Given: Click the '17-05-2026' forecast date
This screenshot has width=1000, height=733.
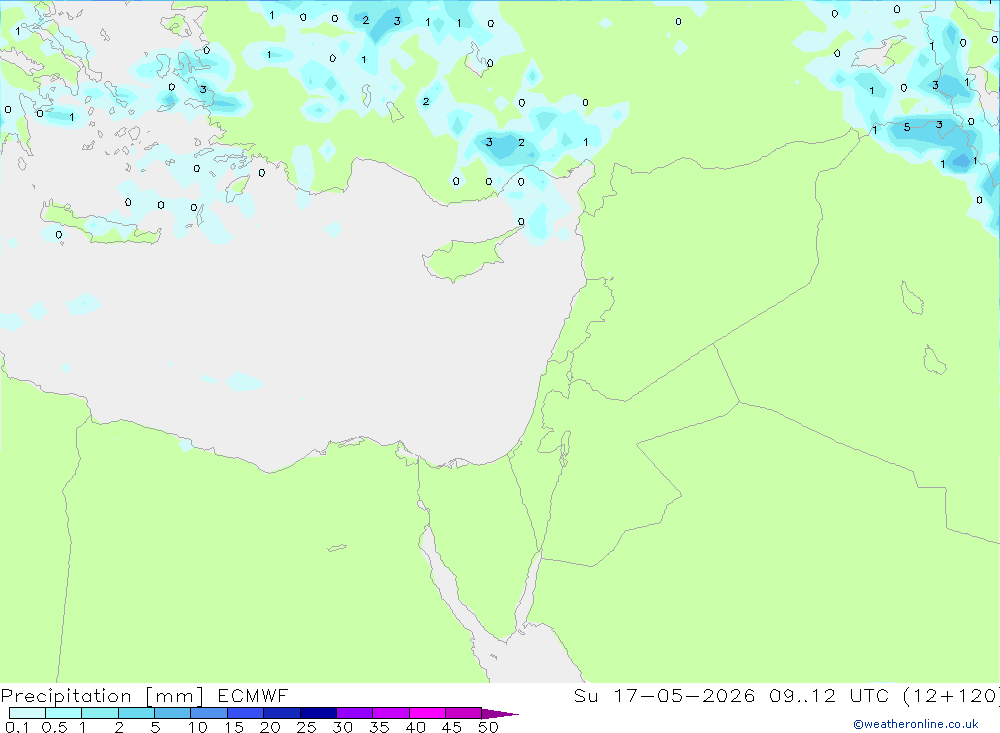Looking at the screenshot, I should pyautogui.click(x=684, y=695).
